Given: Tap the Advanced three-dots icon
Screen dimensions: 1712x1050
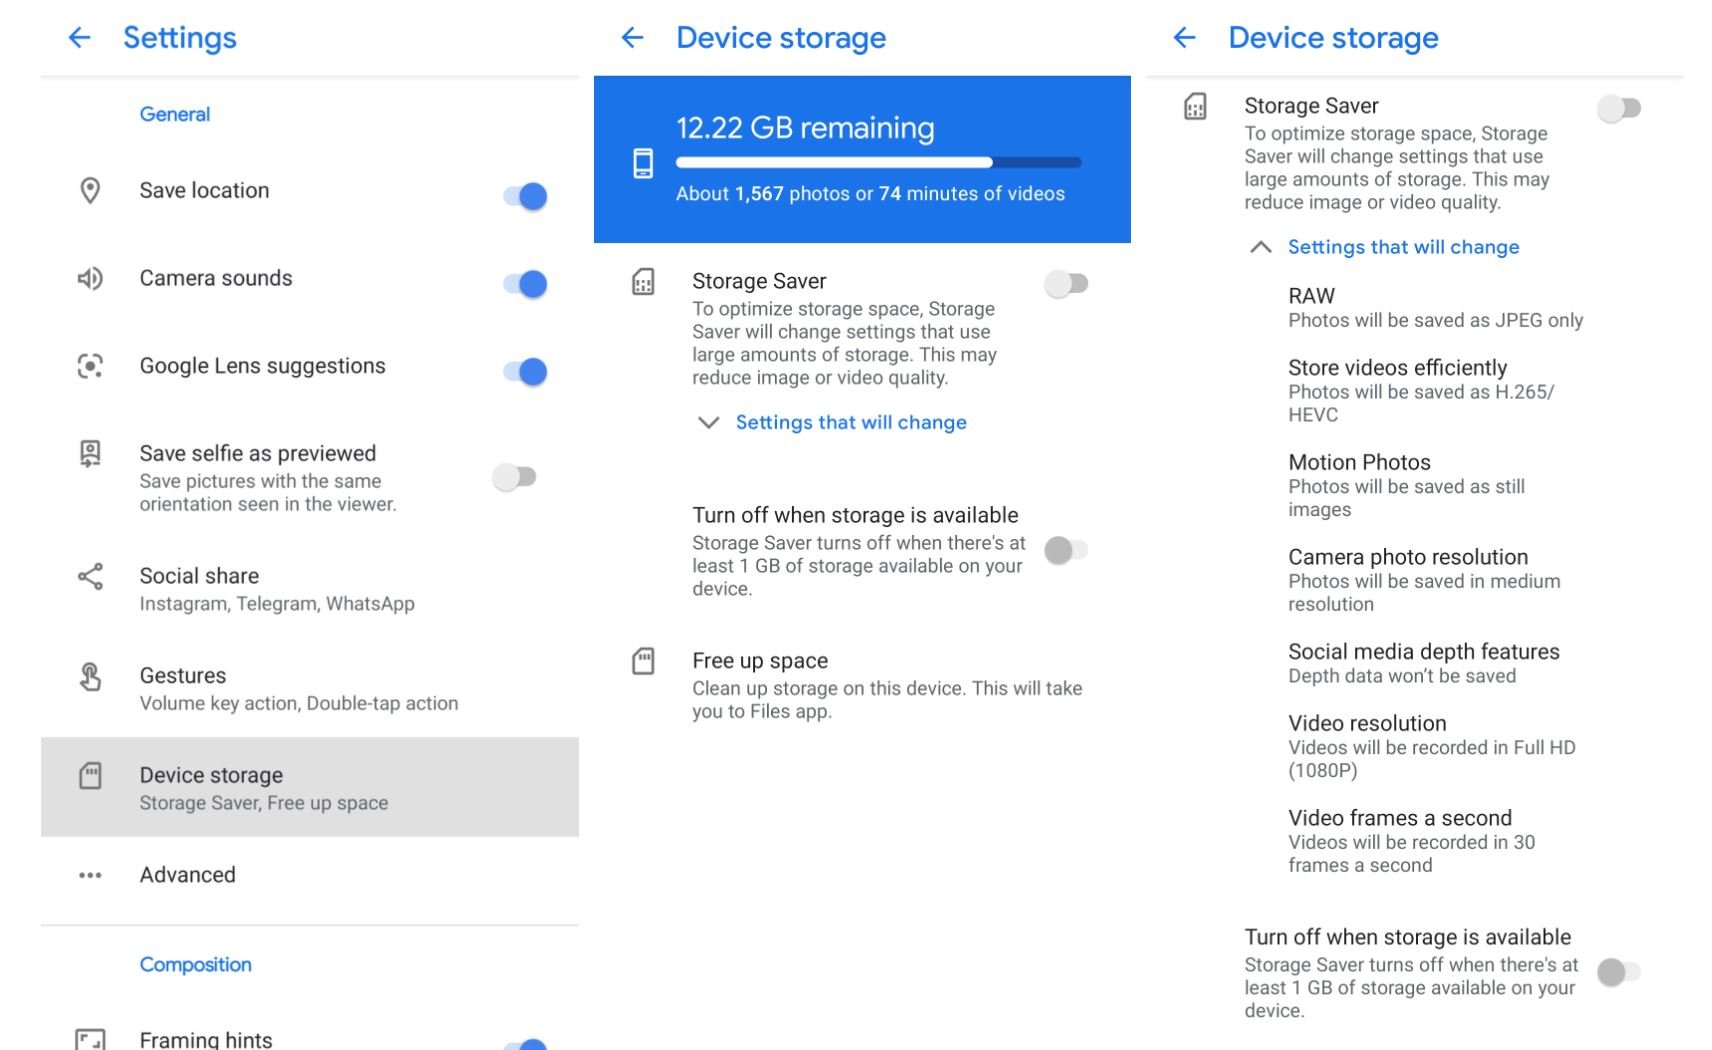Looking at the screenshot, I should pyautogui.click(x=90, y=875).
